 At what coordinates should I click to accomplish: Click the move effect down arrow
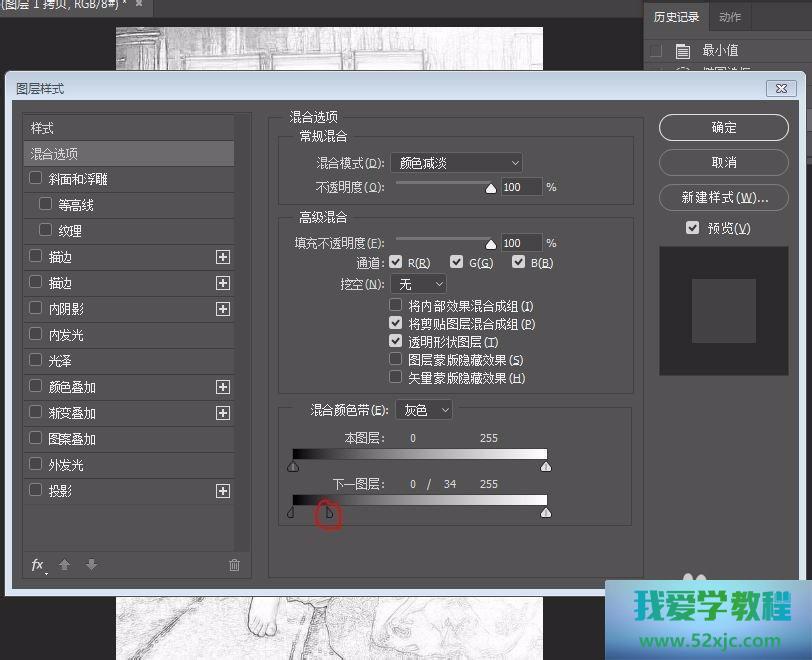91,565
